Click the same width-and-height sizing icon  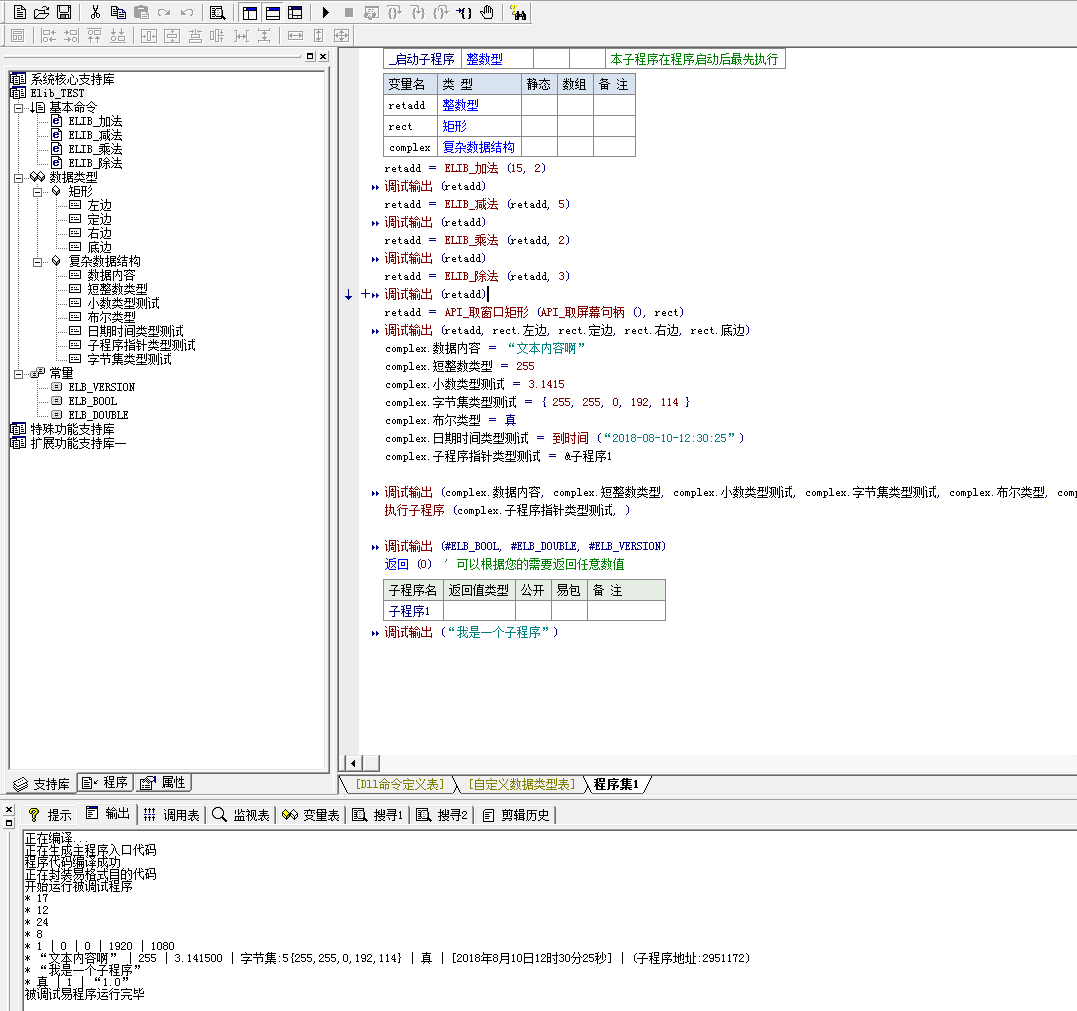[x=341, y=36]
